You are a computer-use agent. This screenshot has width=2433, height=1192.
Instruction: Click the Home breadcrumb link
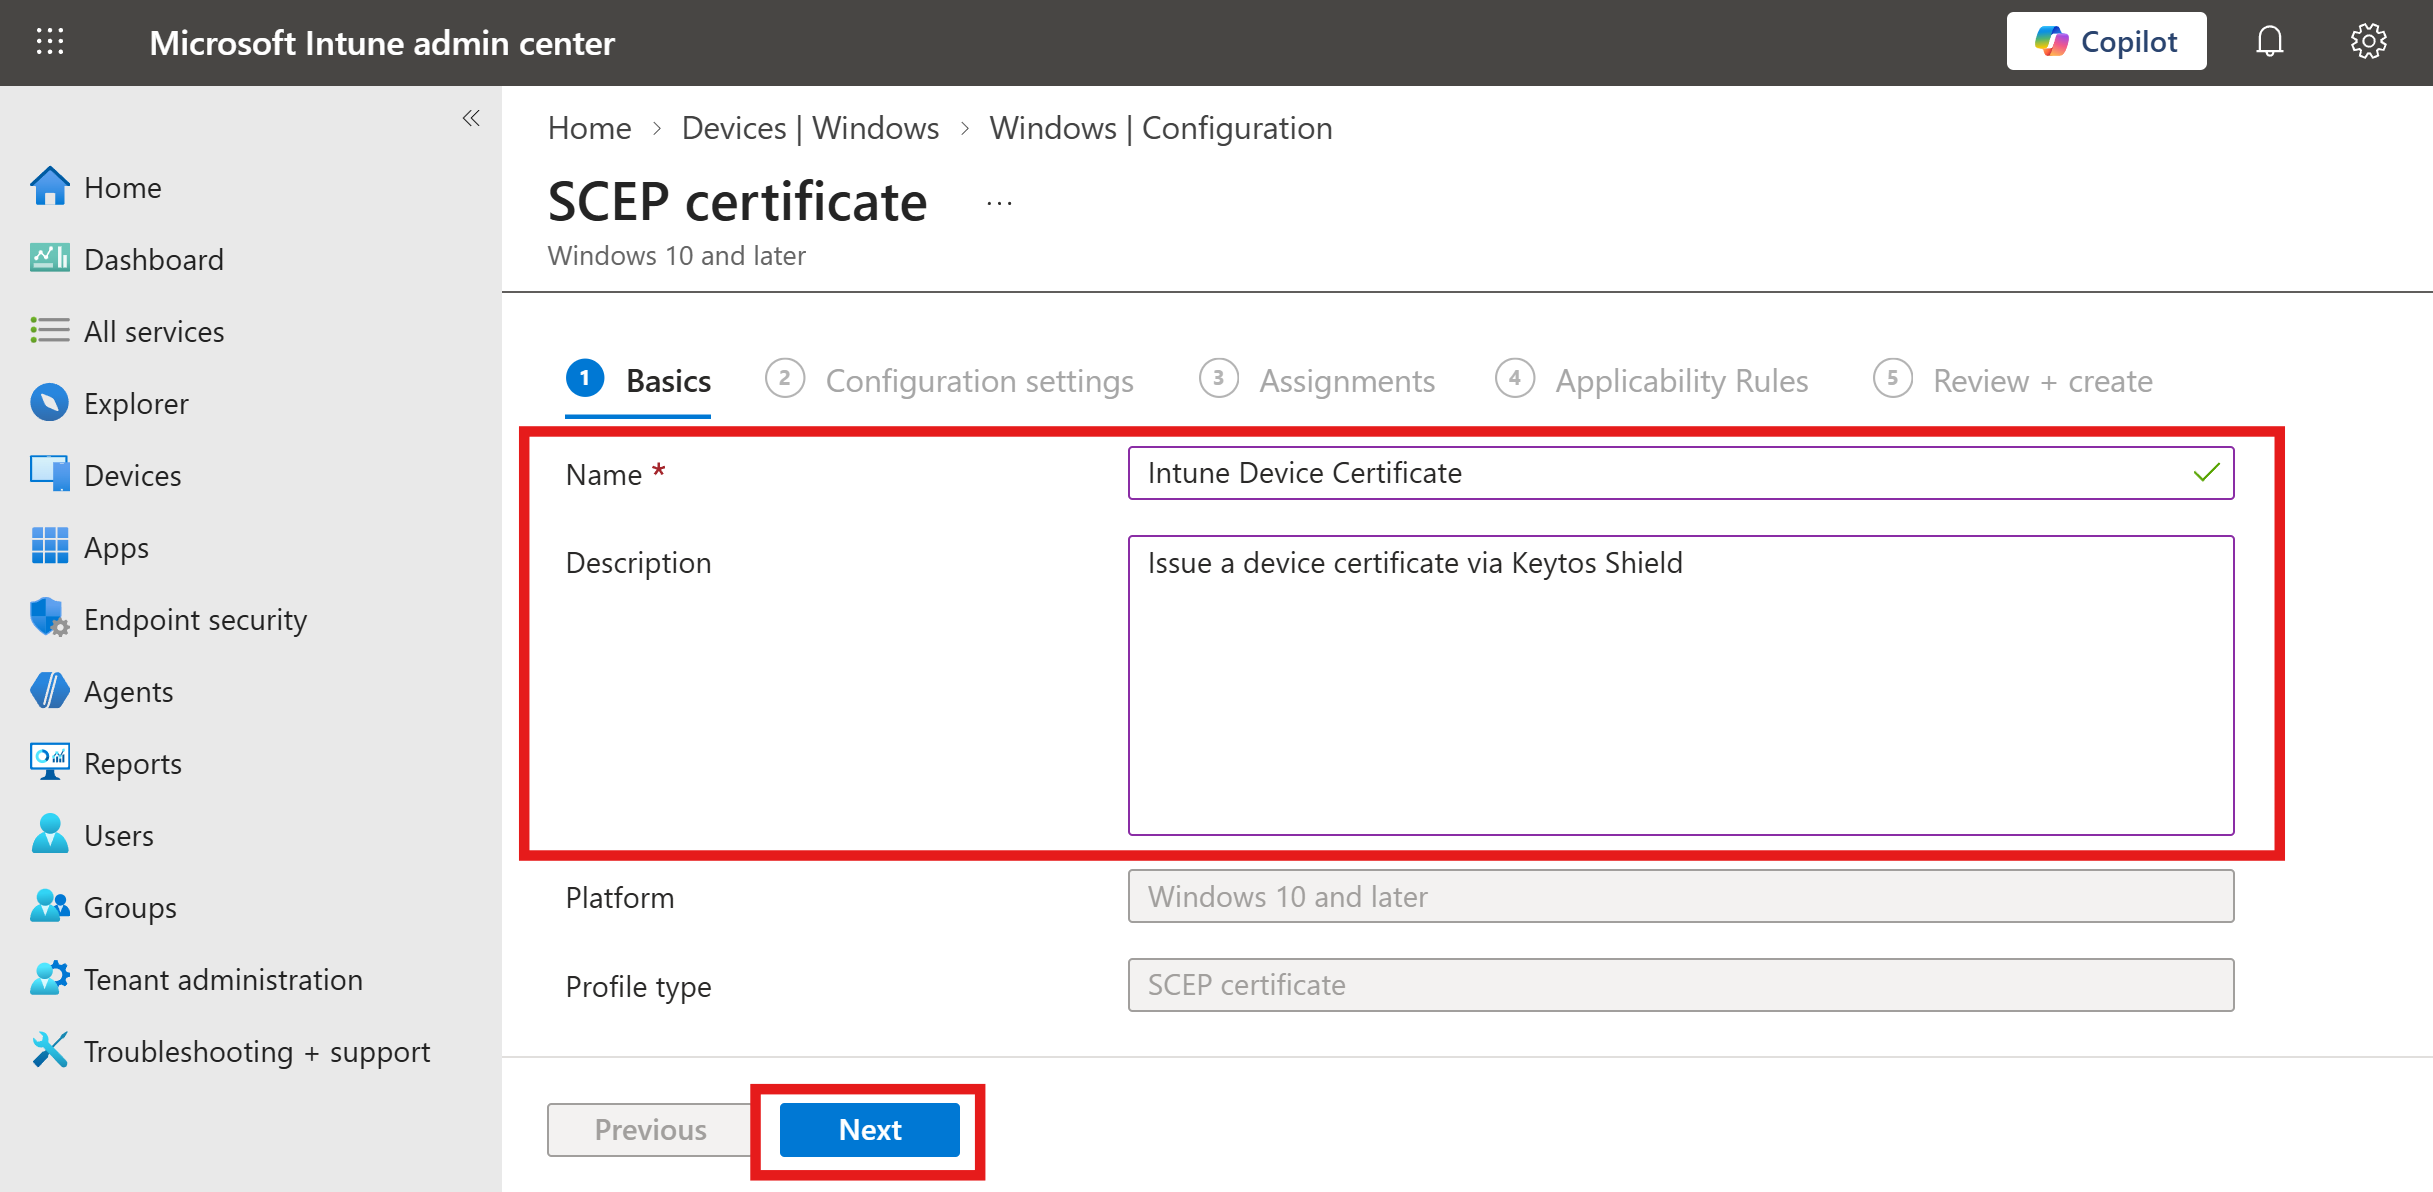(x=590, y=128)
